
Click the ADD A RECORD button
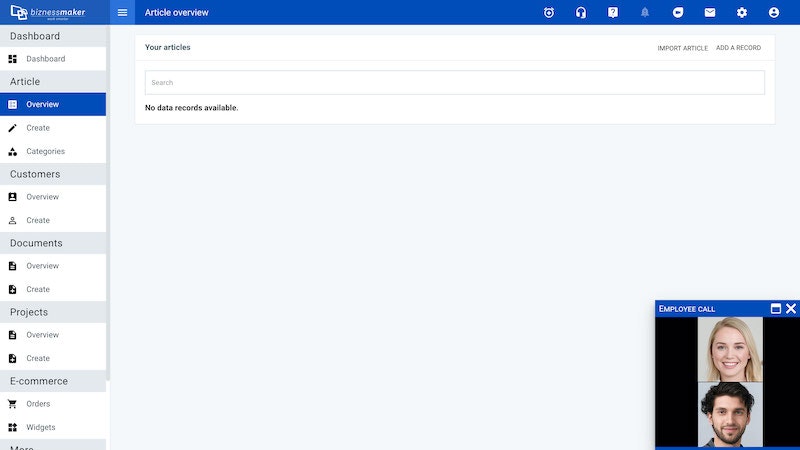click(x=738, y=48)
